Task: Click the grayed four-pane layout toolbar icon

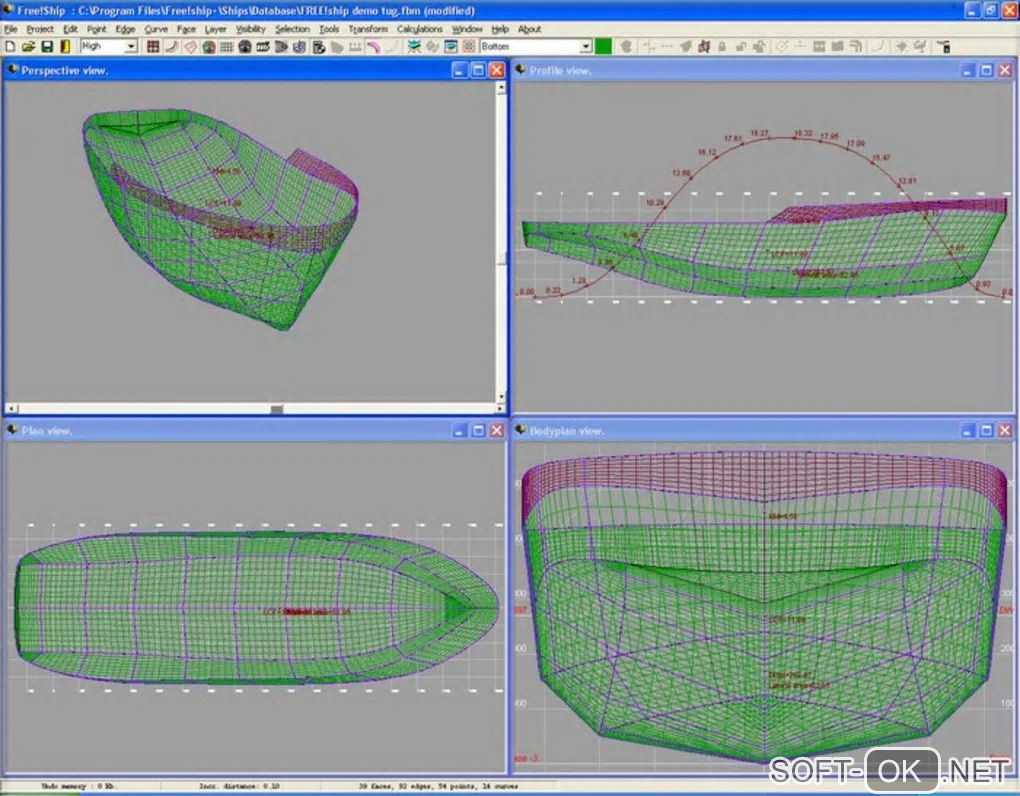Action: tap(819, 46)
